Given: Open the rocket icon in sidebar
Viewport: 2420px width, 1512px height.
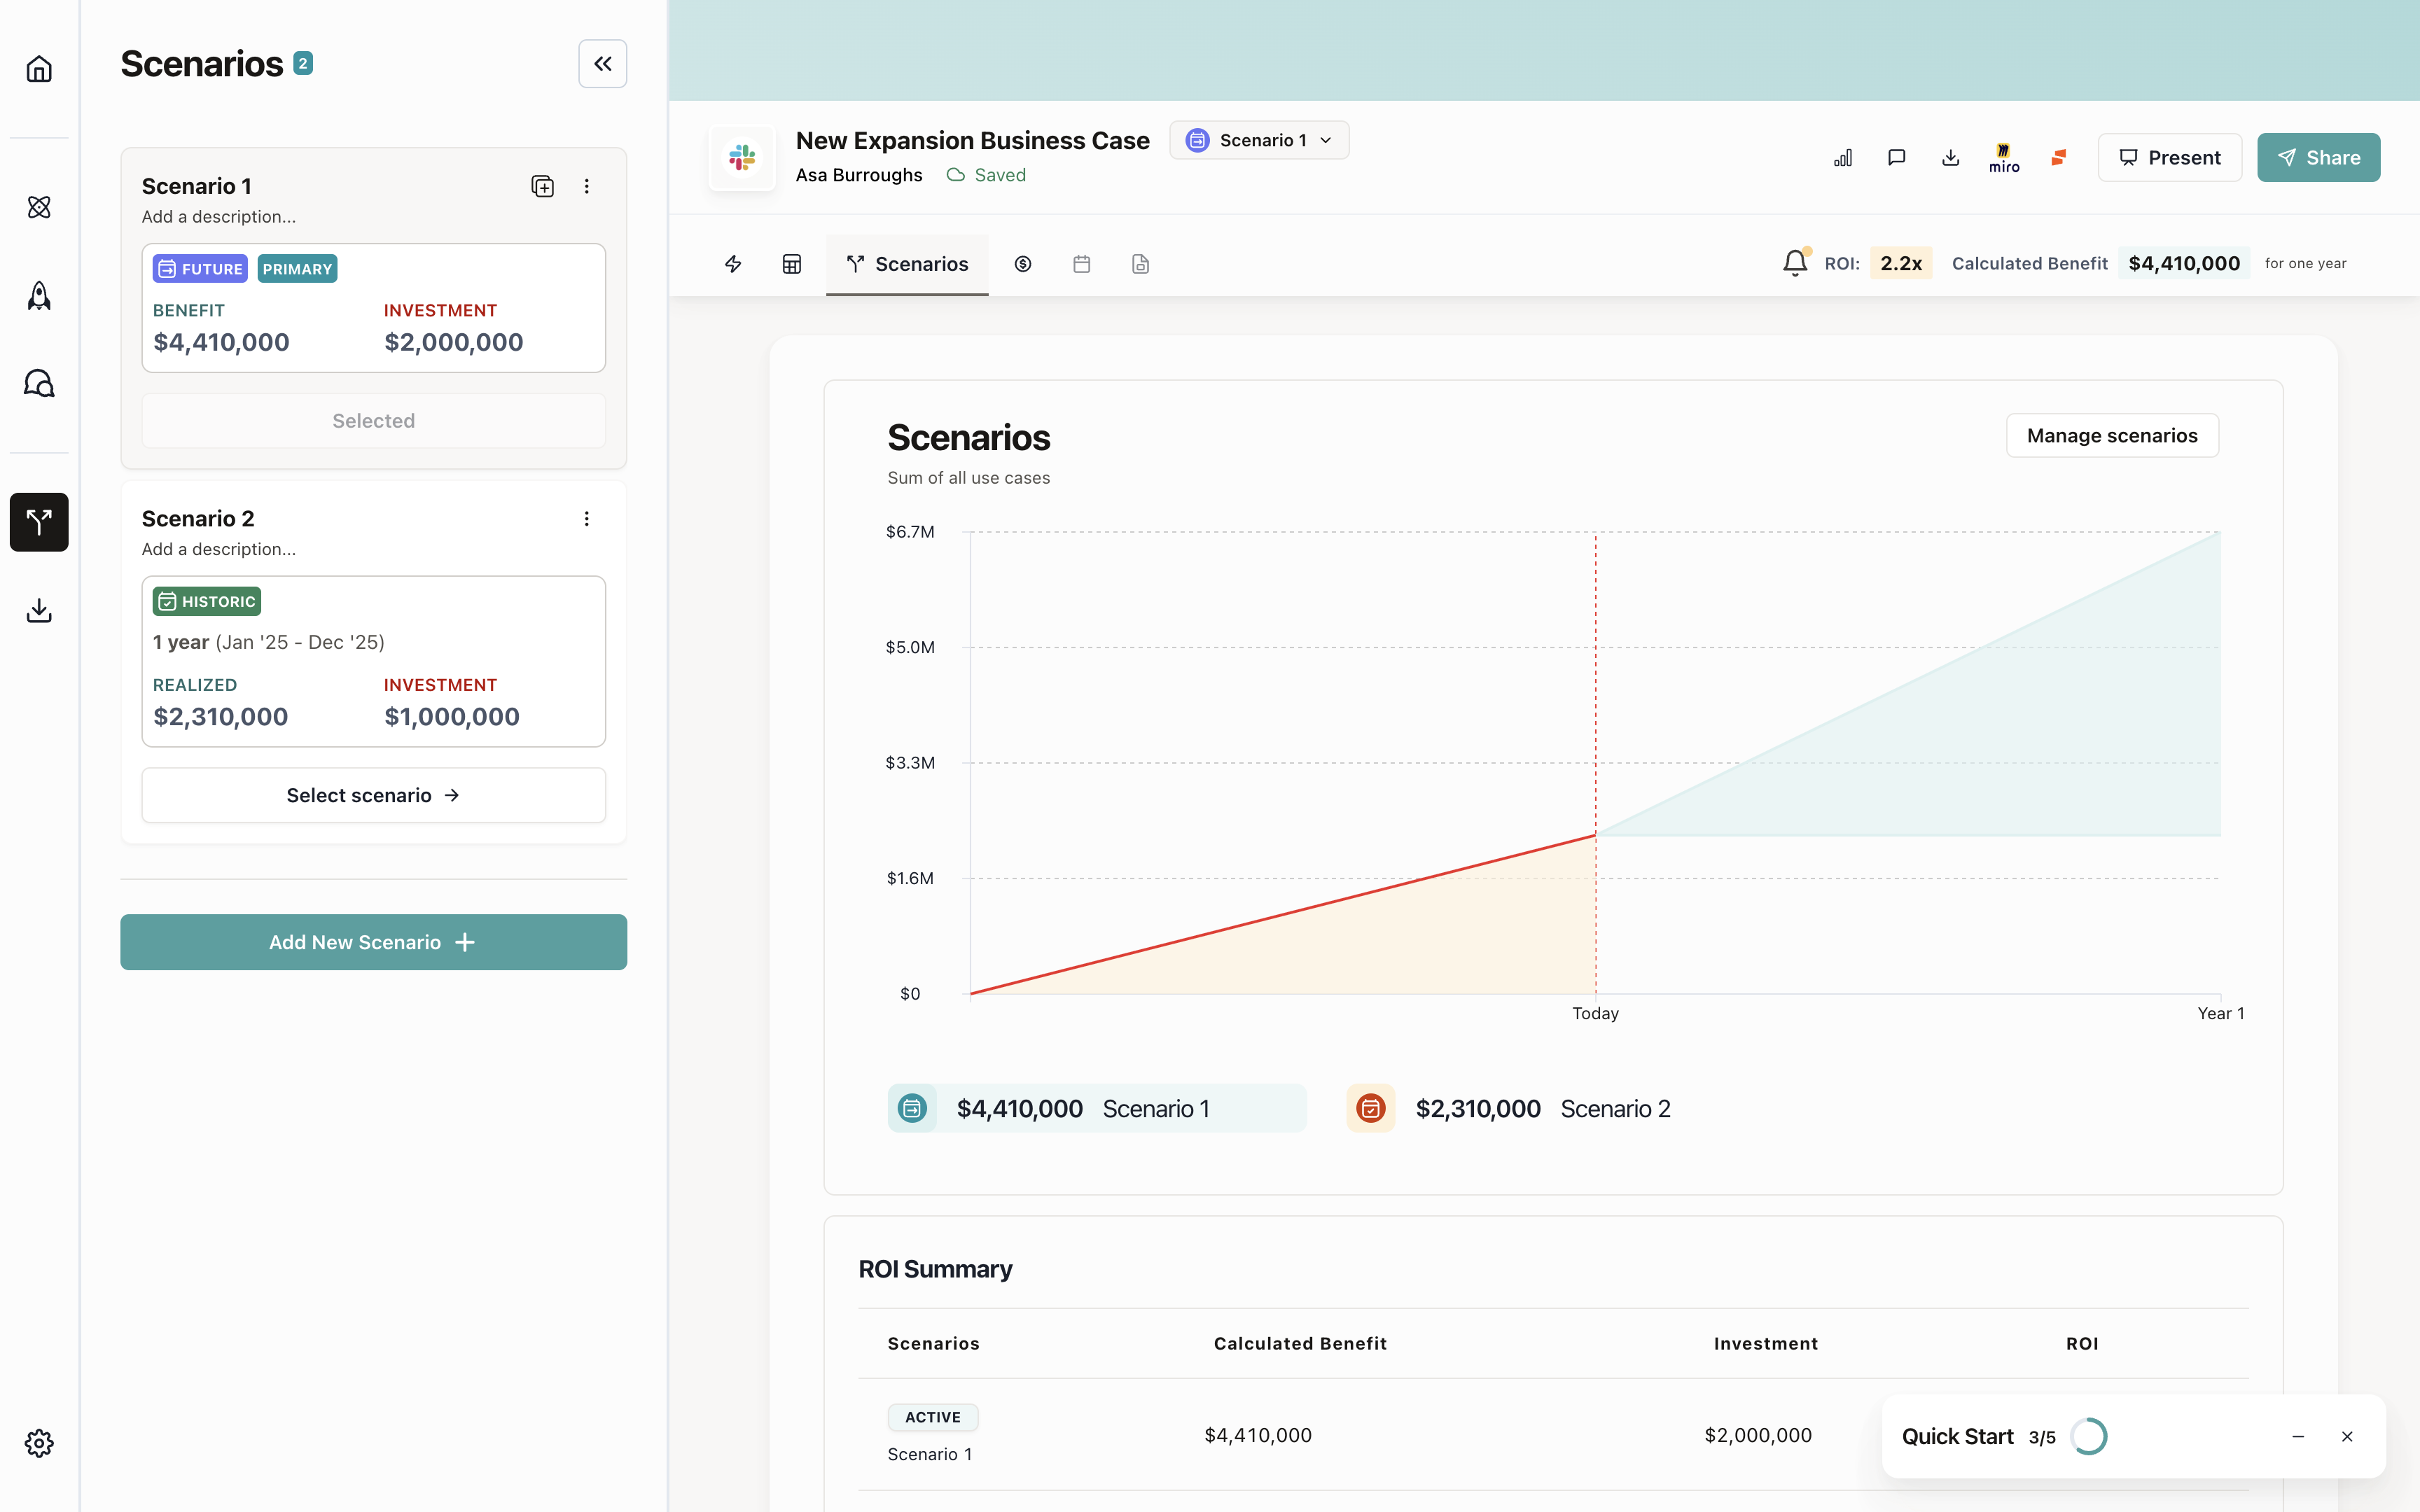Looking at the screenshot, I should click(39, 296).
